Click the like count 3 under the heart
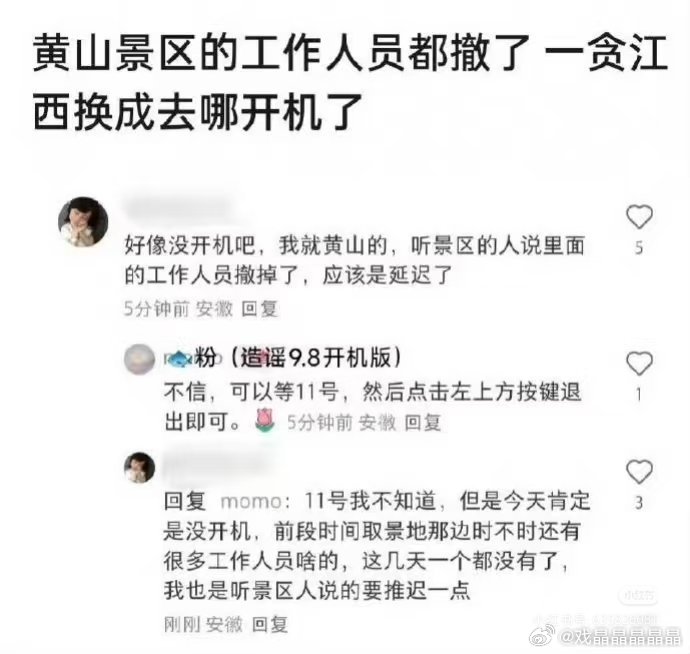 (639, 503)
